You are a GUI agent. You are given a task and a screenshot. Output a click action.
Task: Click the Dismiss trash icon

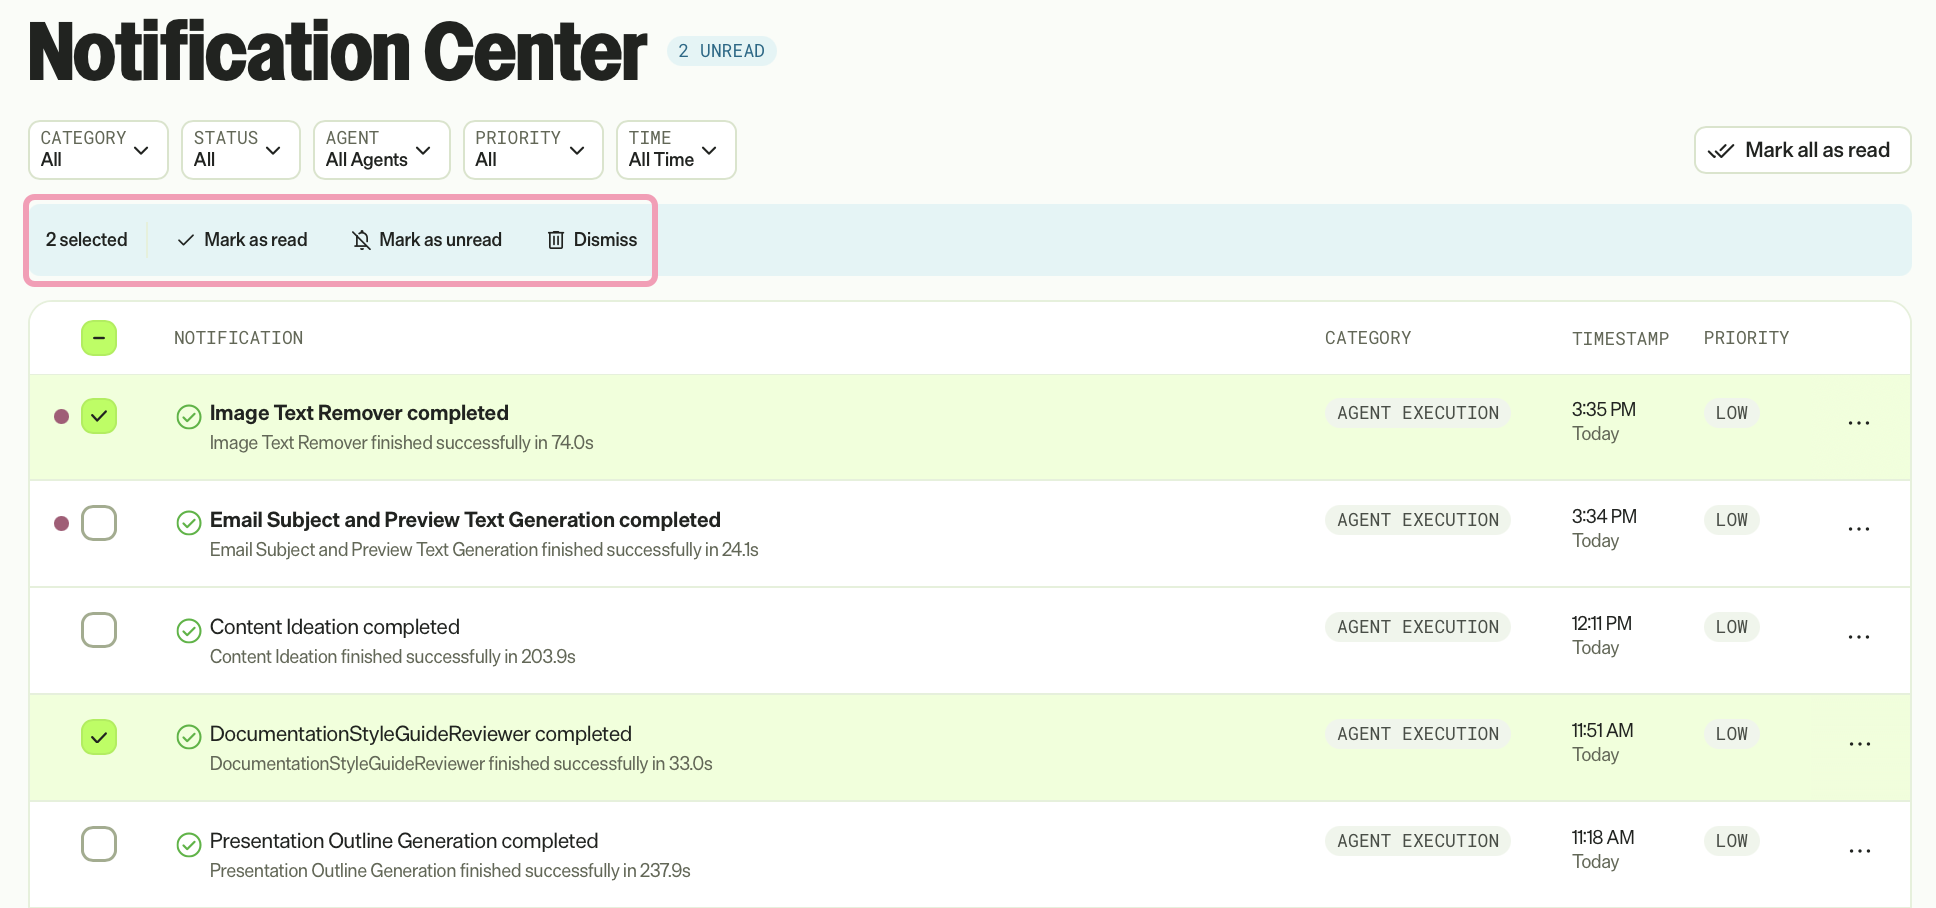point(556,240)
